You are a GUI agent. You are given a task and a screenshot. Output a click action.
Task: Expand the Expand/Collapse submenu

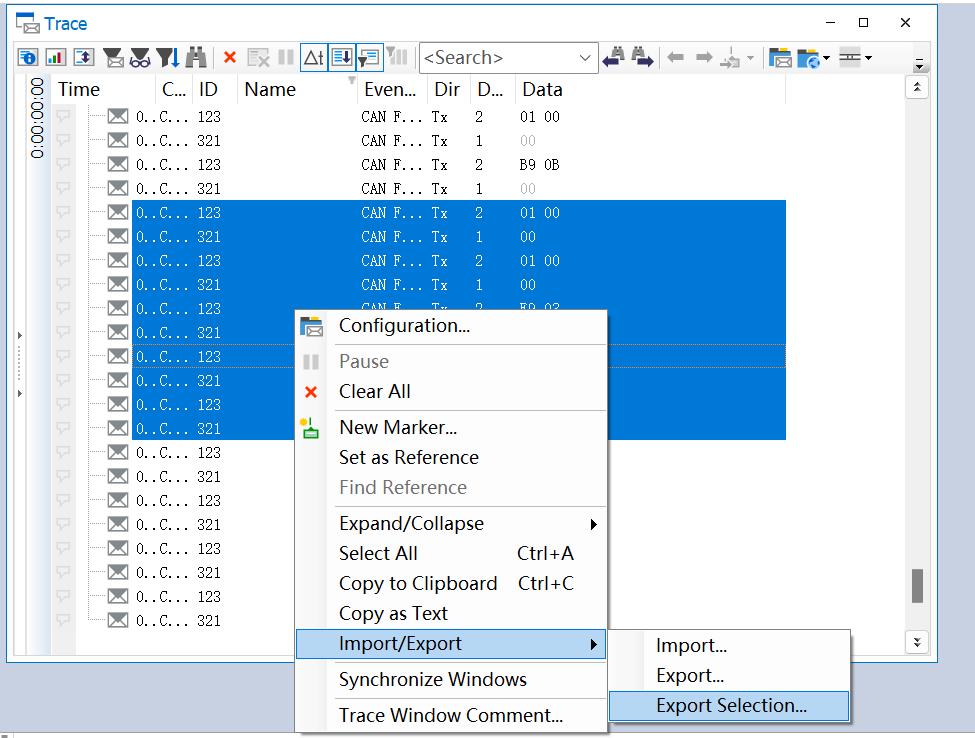(593, 524)
